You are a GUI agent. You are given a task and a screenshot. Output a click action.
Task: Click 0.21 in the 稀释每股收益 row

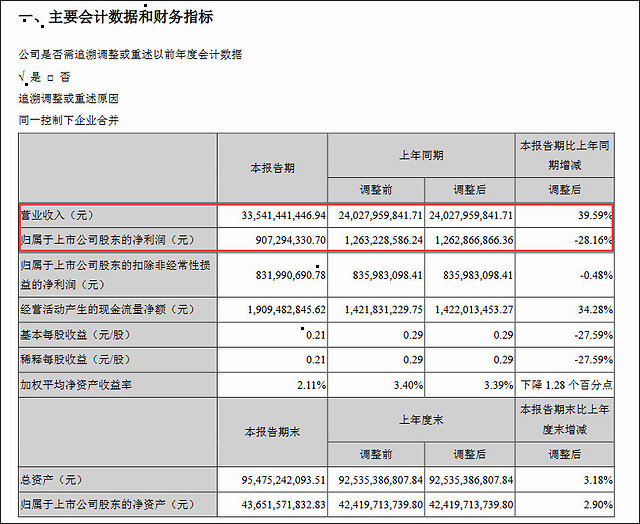click(316, 360)
